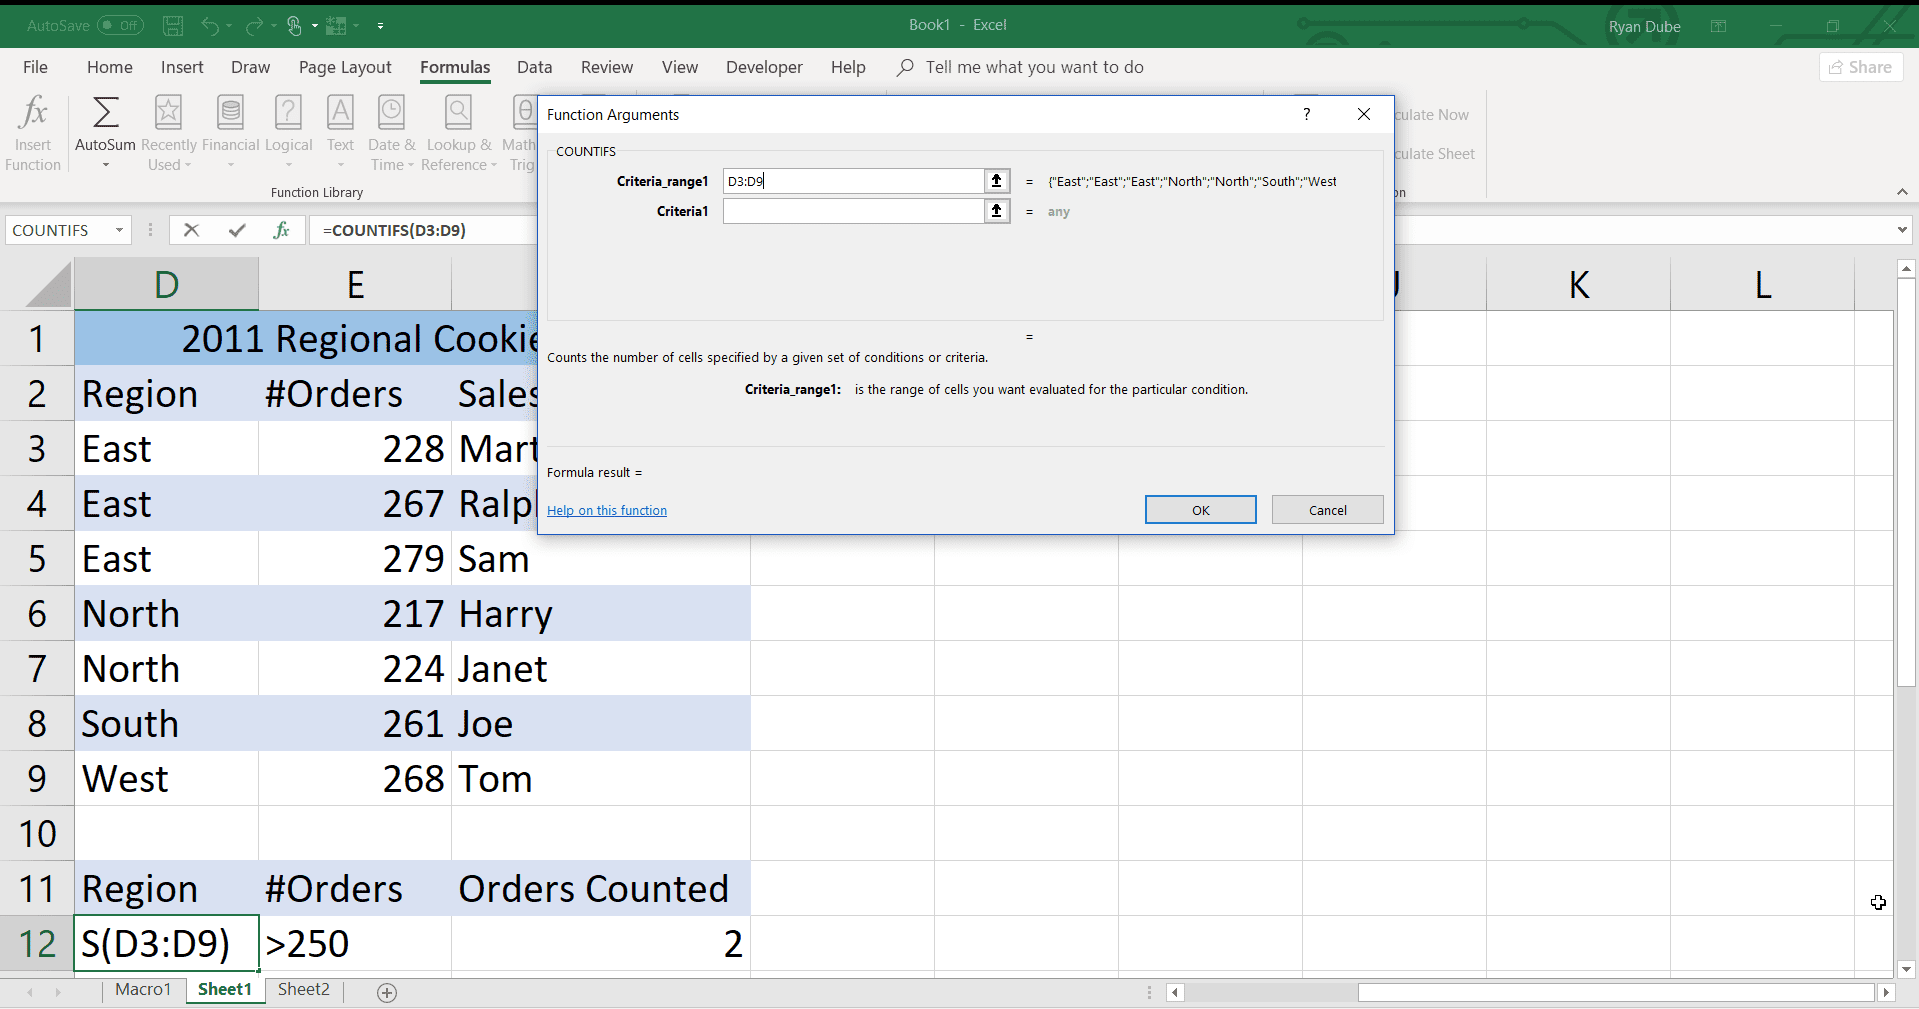Screen dimensions: 1919x1009
Task: Open AutoSum dropdown arrow
Action: pyautogui.click(x=105, y=166)
